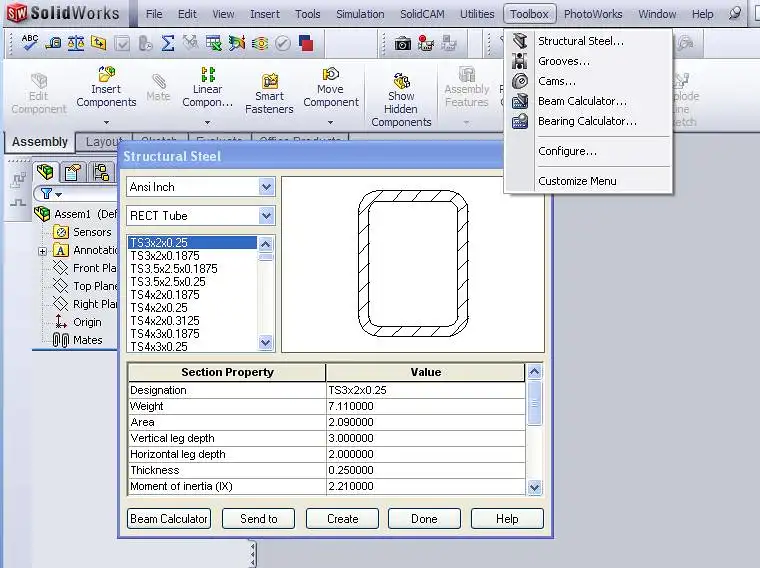Screen dimensions: 760x568
Task: Open the Ansi Inch standard dropdown
Action: [x=266, y=187]
